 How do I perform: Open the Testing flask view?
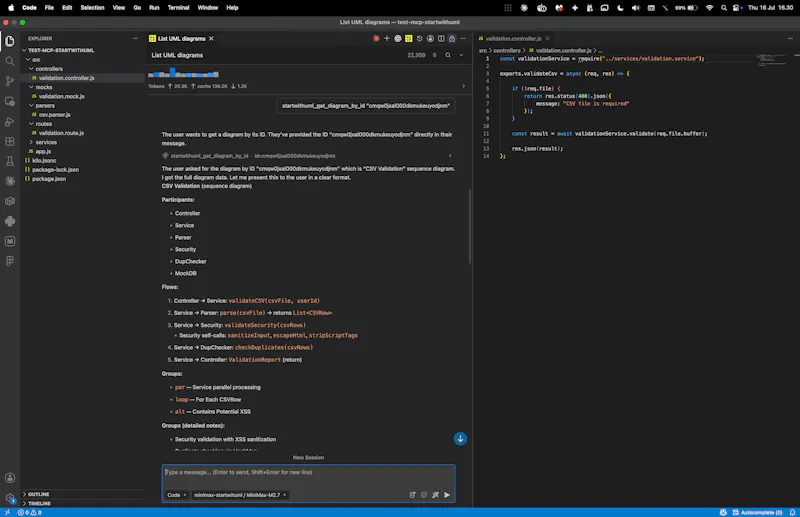[10, 161]
